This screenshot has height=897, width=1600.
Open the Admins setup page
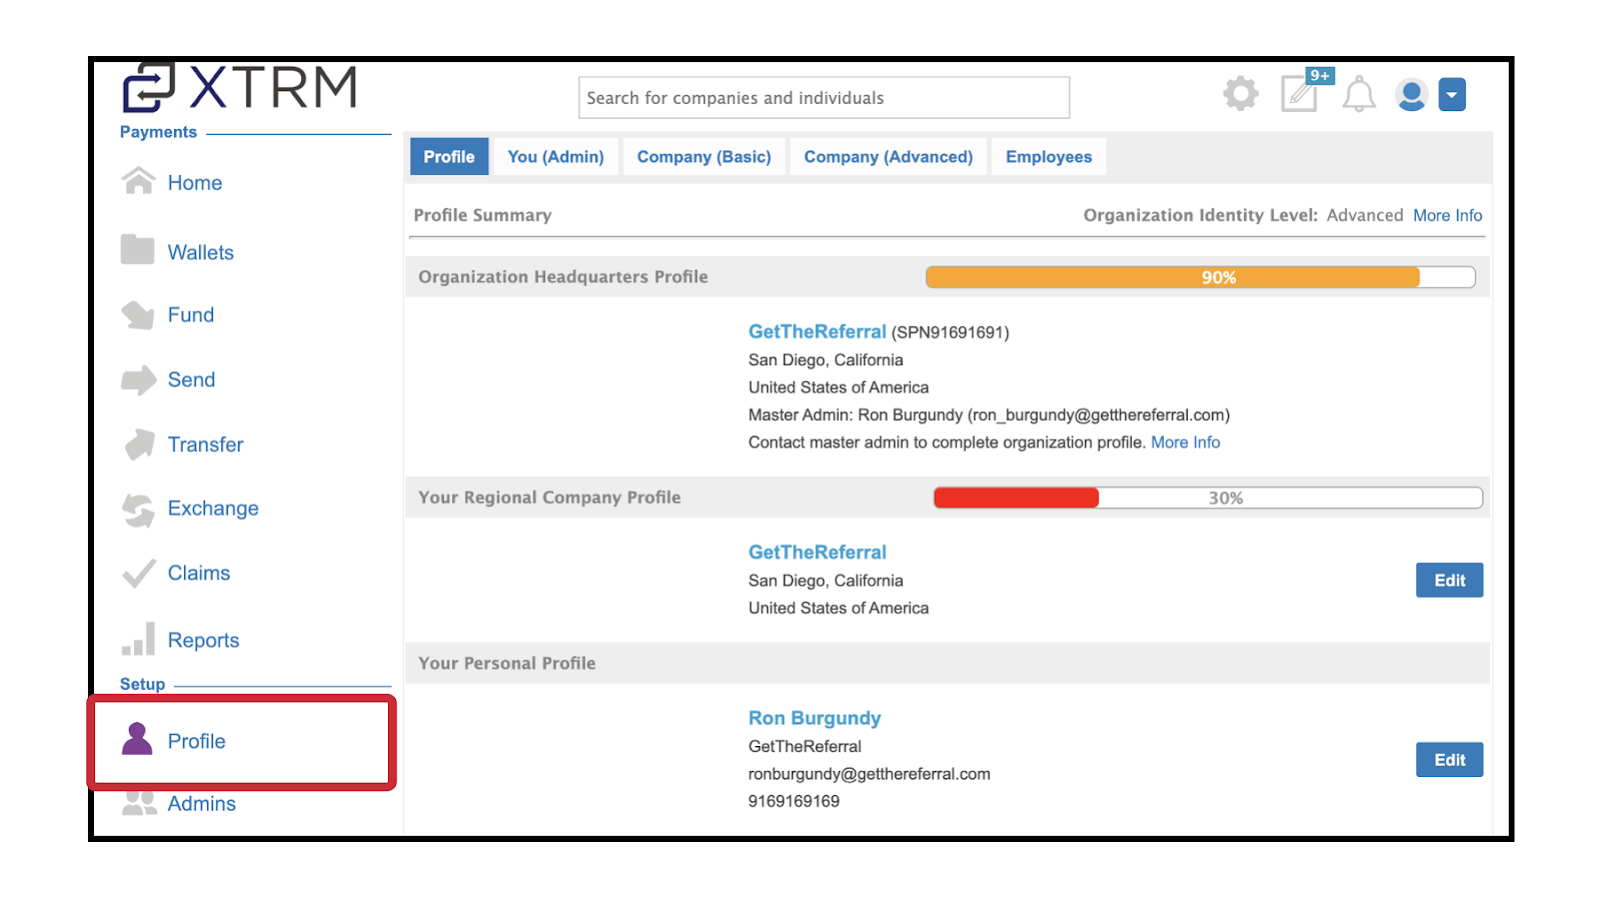(202, 804)
